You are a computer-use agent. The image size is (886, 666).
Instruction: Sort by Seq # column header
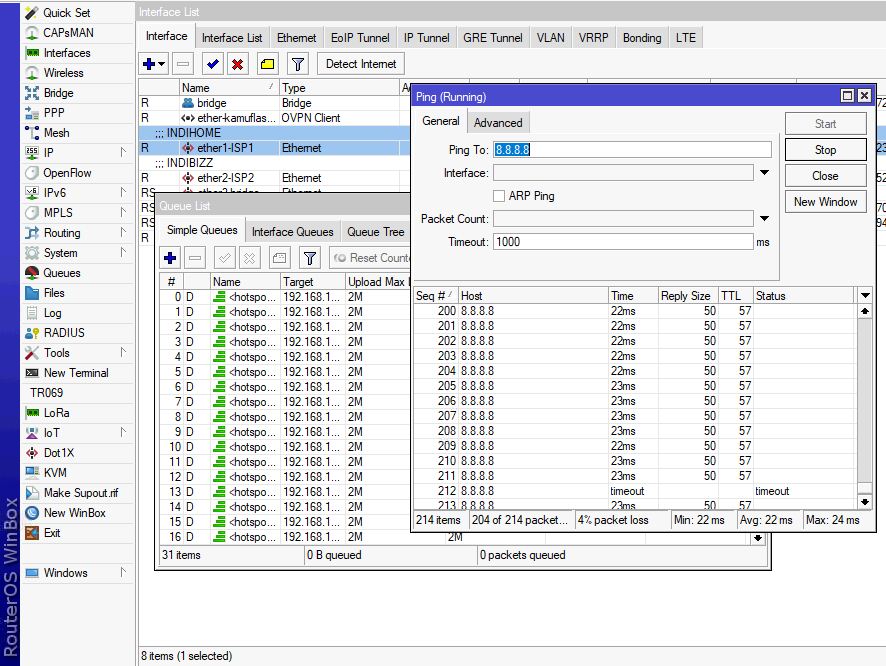click(435, 295)
